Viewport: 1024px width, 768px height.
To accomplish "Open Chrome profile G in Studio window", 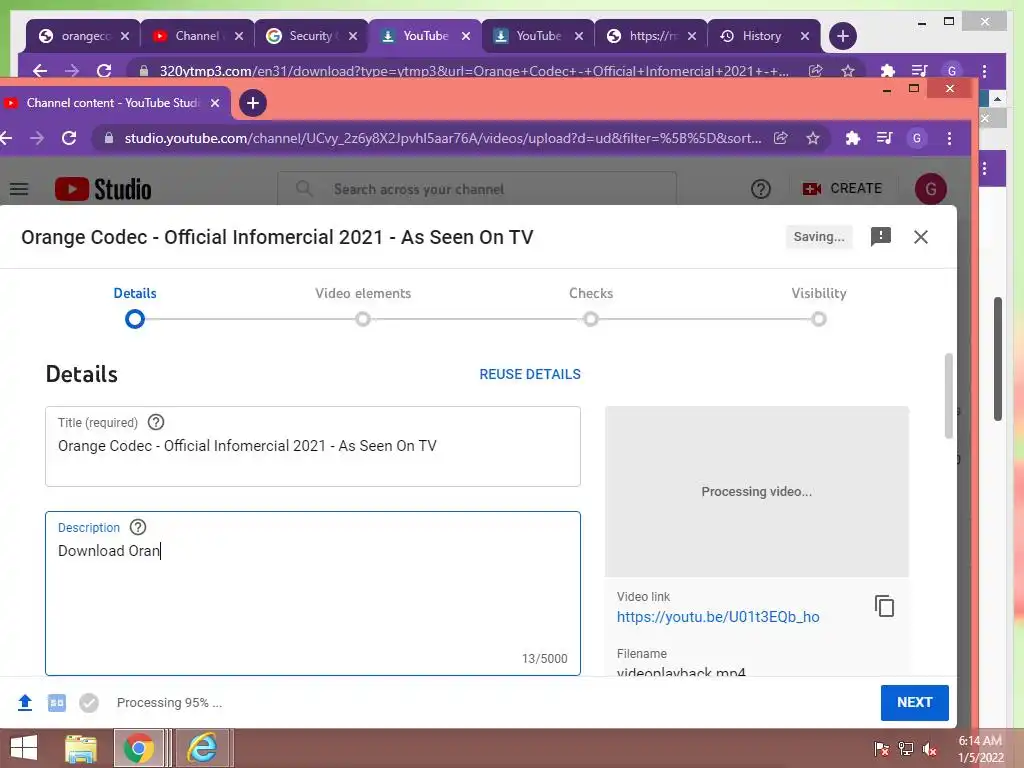I will click(917, 138).
